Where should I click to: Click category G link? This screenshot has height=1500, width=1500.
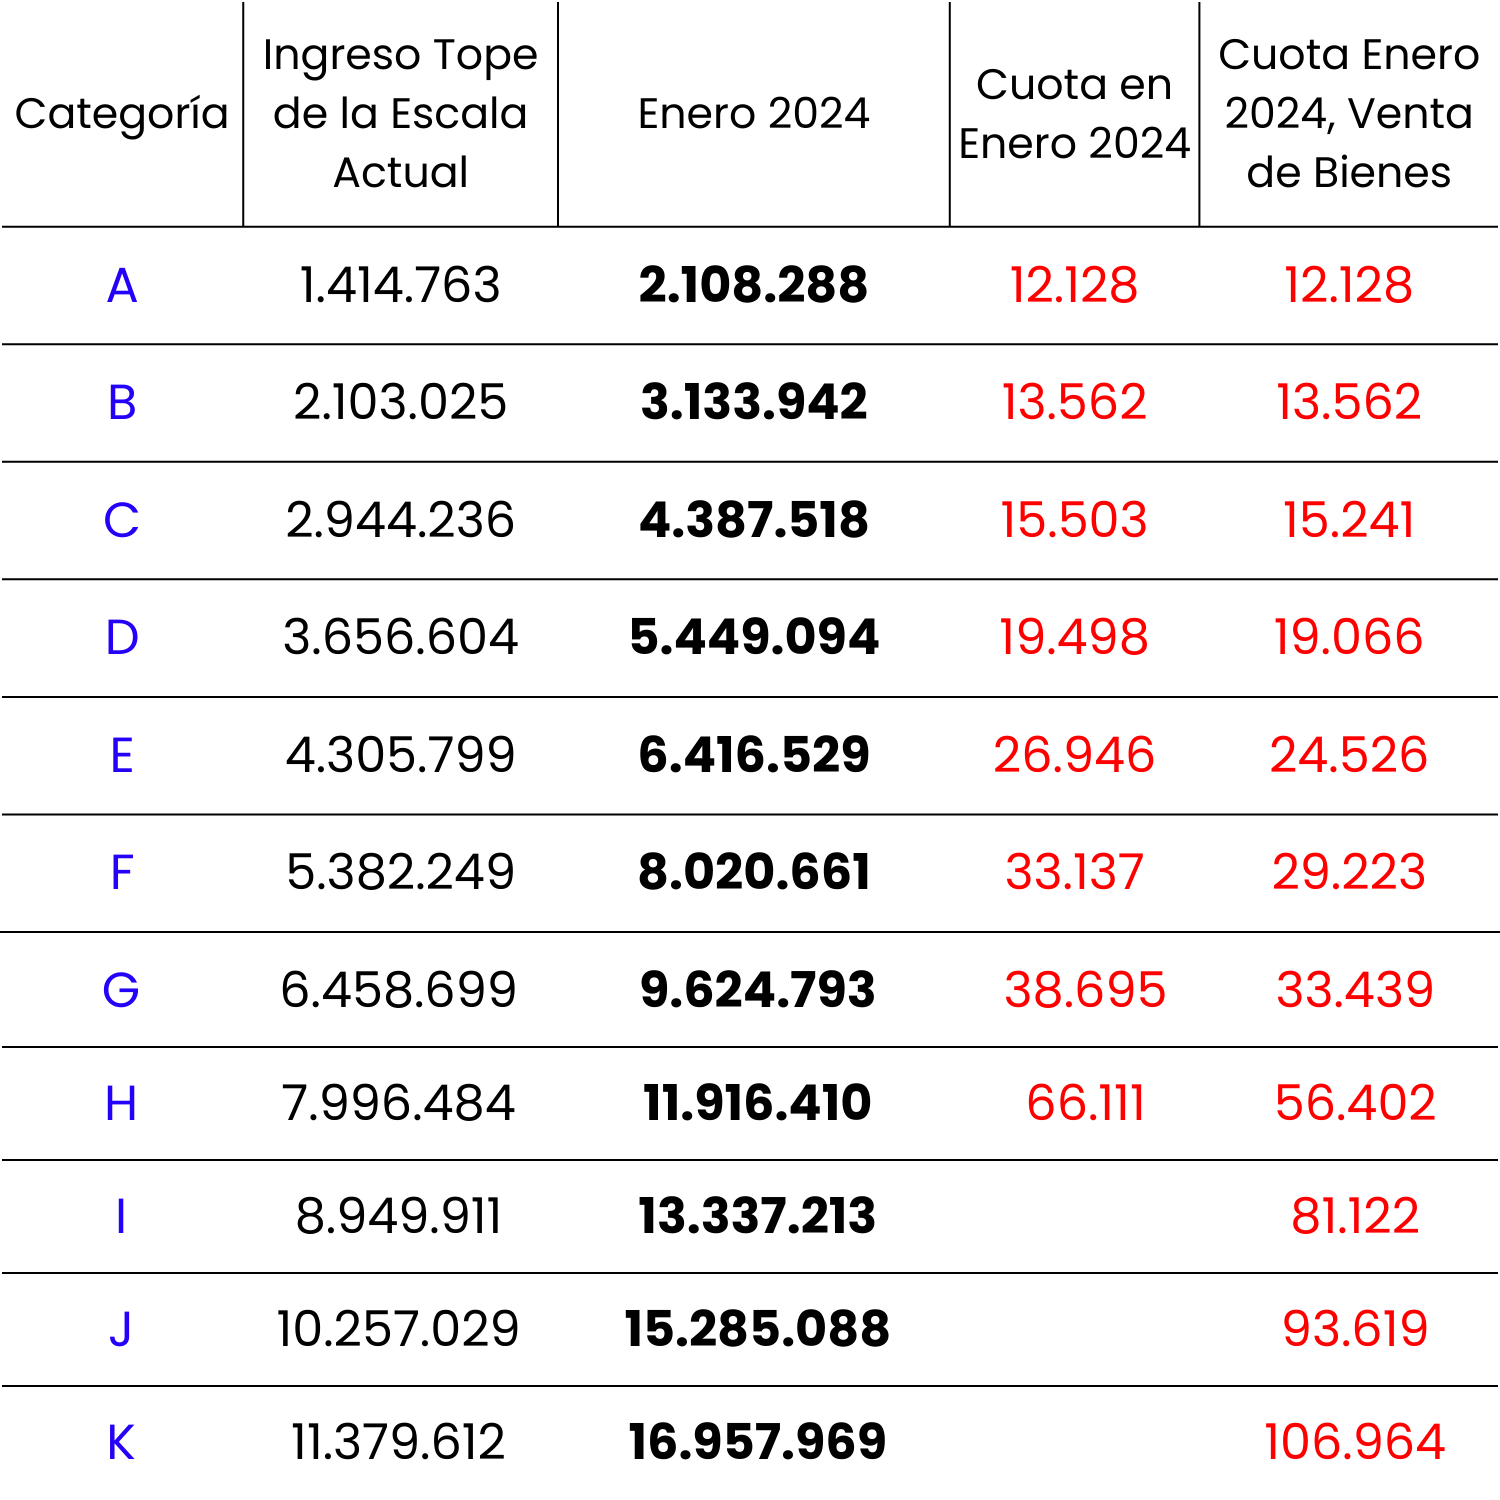coord(121,991)
